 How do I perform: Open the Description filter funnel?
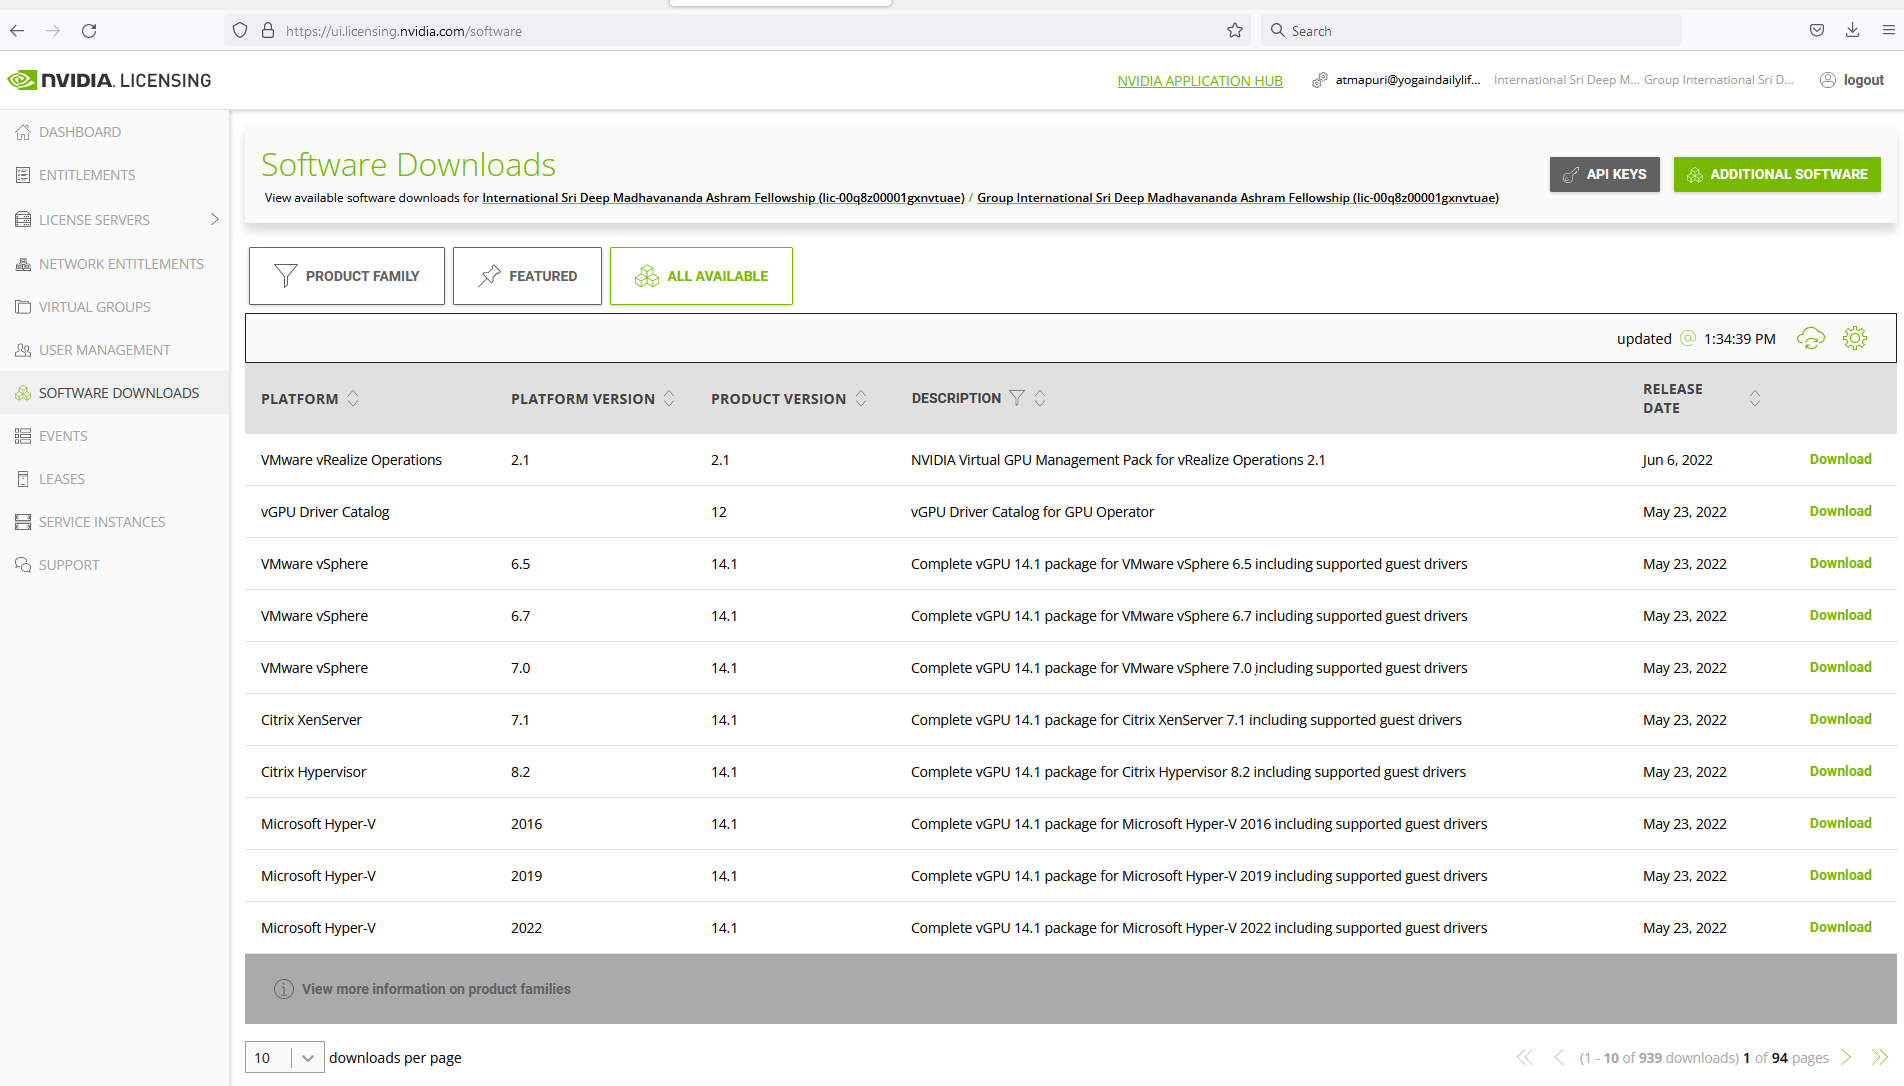click(x=1017, y=398)
